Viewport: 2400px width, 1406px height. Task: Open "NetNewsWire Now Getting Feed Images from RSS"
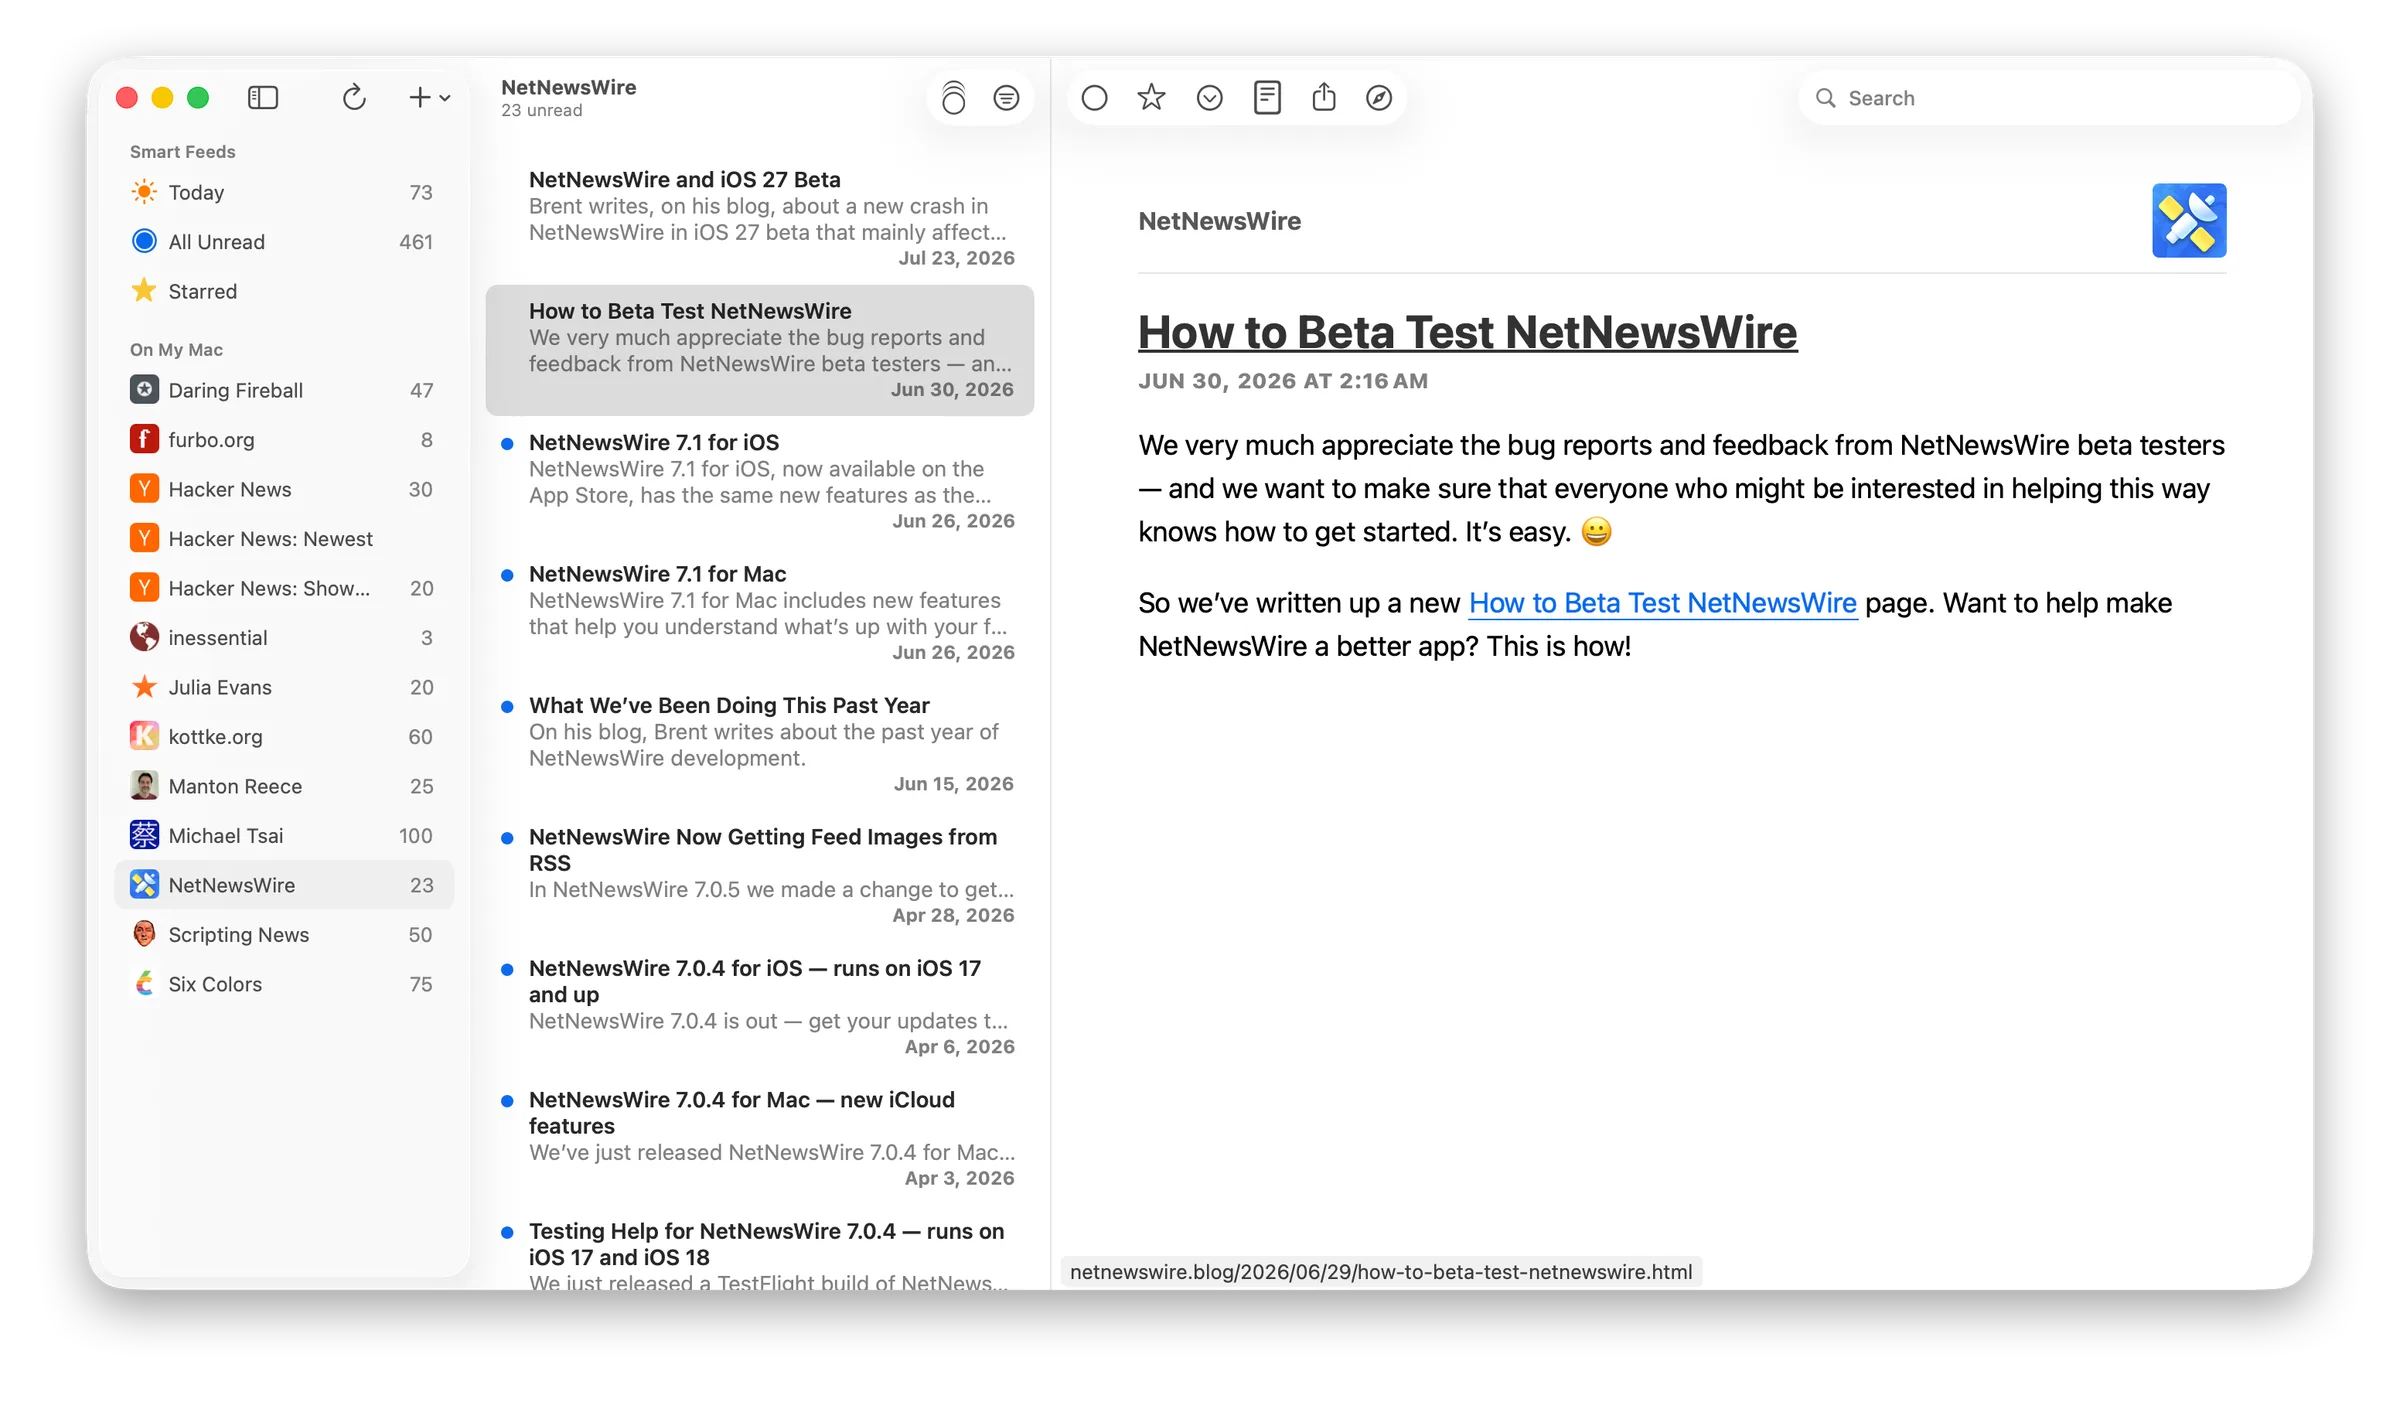coord(760,876)
